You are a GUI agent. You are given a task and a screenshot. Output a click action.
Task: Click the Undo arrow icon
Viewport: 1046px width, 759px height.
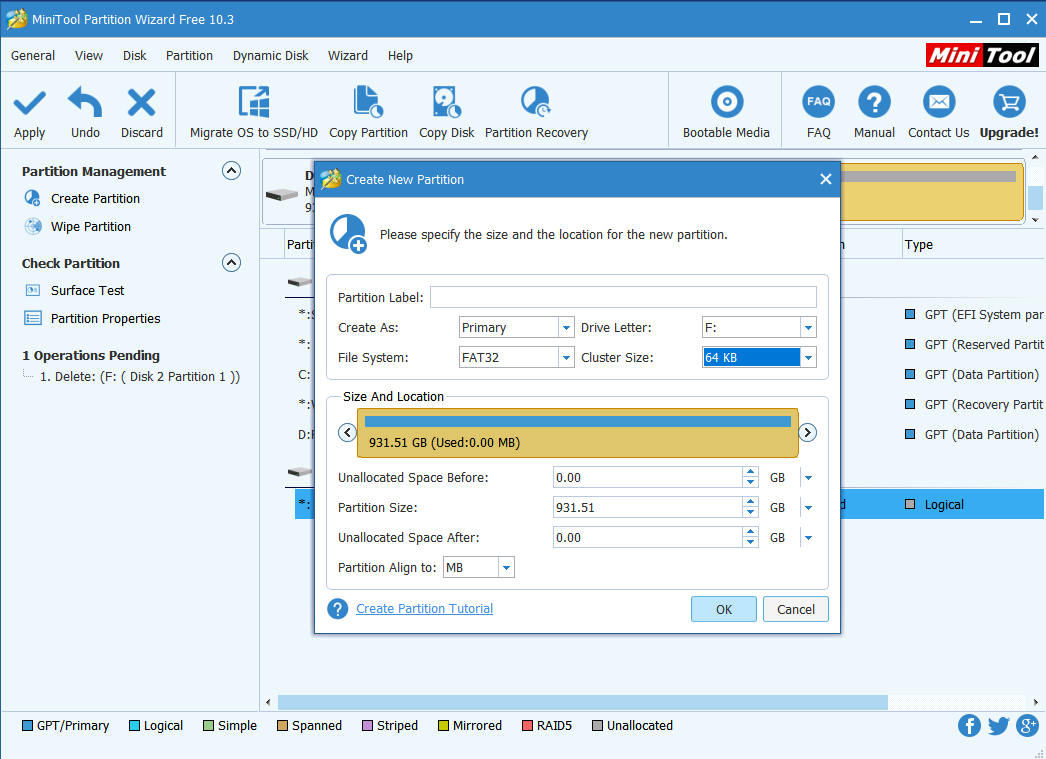[x=85, y=103]
